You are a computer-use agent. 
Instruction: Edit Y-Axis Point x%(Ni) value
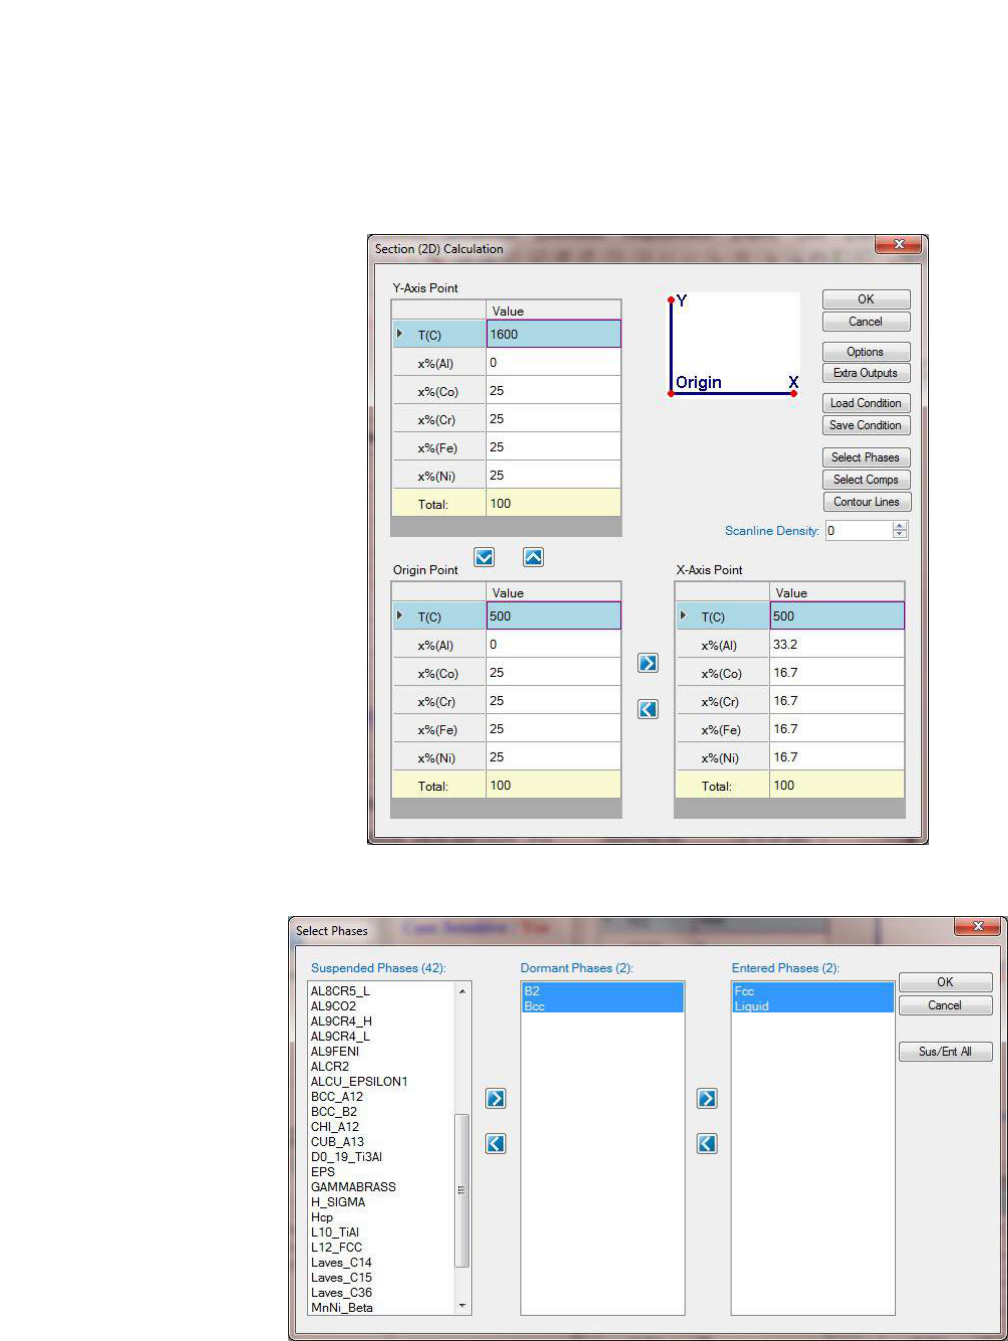tap(553, 474)
